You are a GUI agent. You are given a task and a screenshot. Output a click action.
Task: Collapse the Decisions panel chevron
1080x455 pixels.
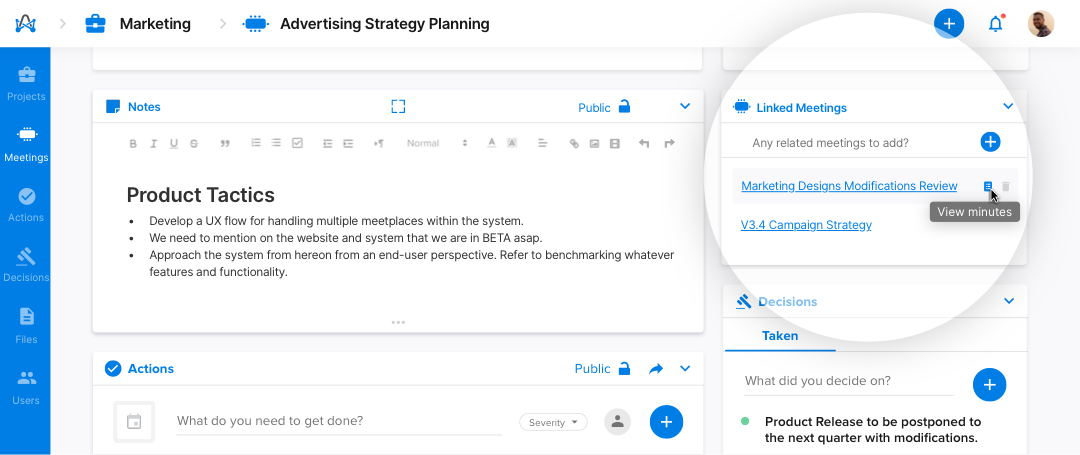click(1009, 301)
